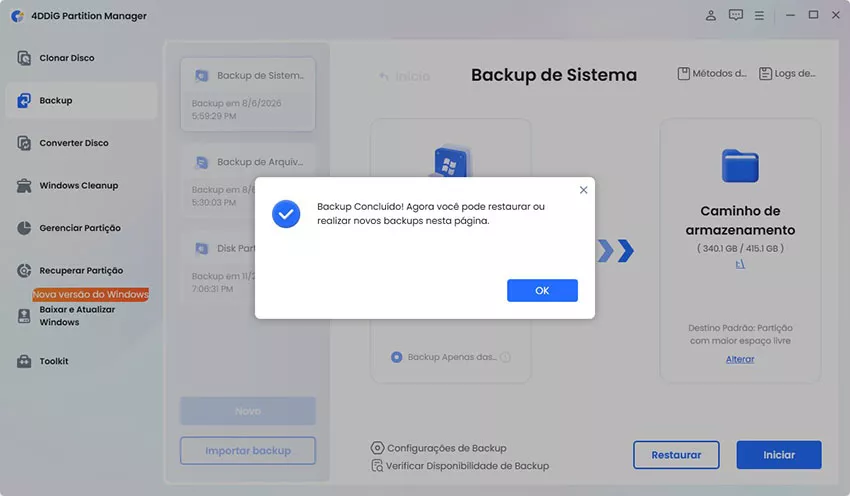The image size is (850, 496).
Task: Click the Novo button
Action: coord(248,411)
